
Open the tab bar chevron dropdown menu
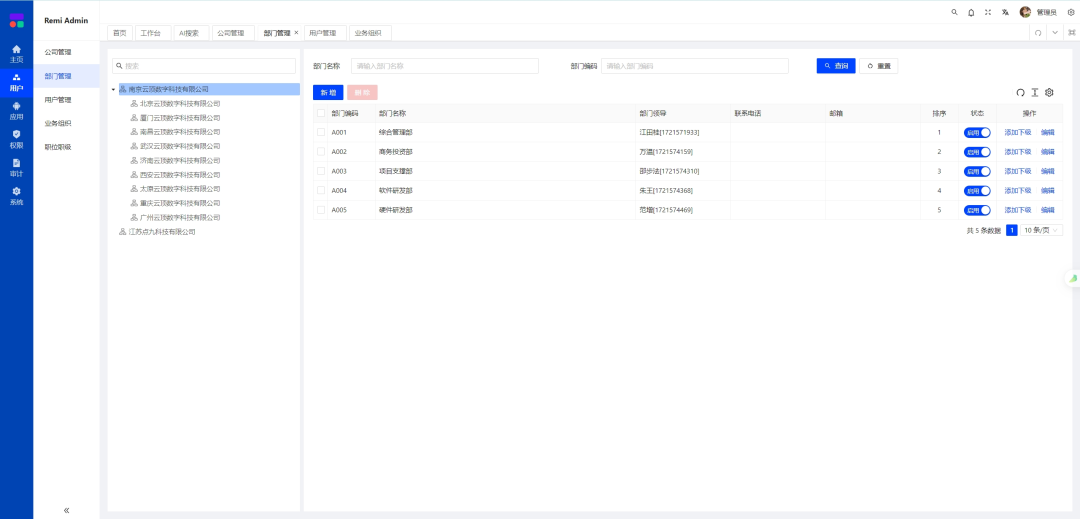click(x=1054, y=33)
